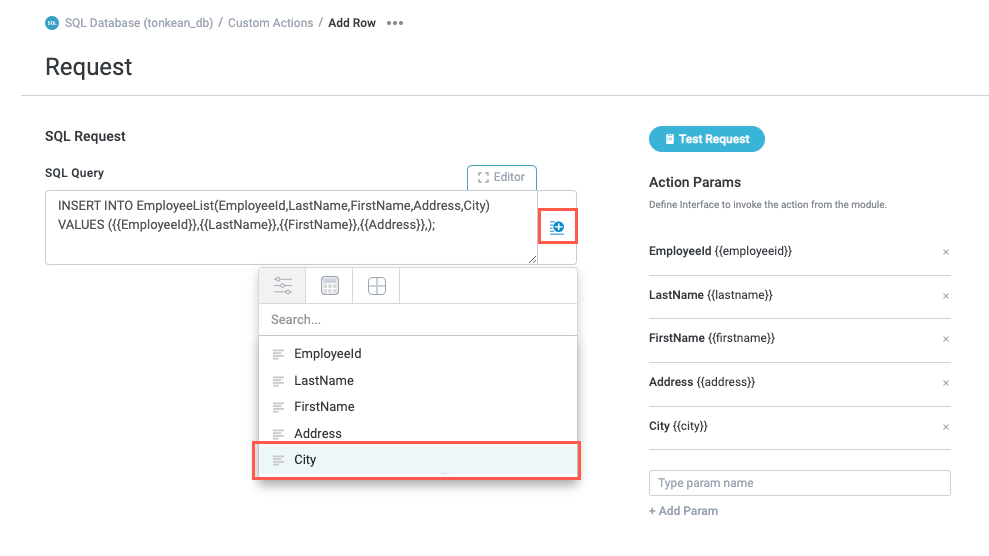Click the field Search box
Screen dimensions: 989x556
click(x=417, y=320)
